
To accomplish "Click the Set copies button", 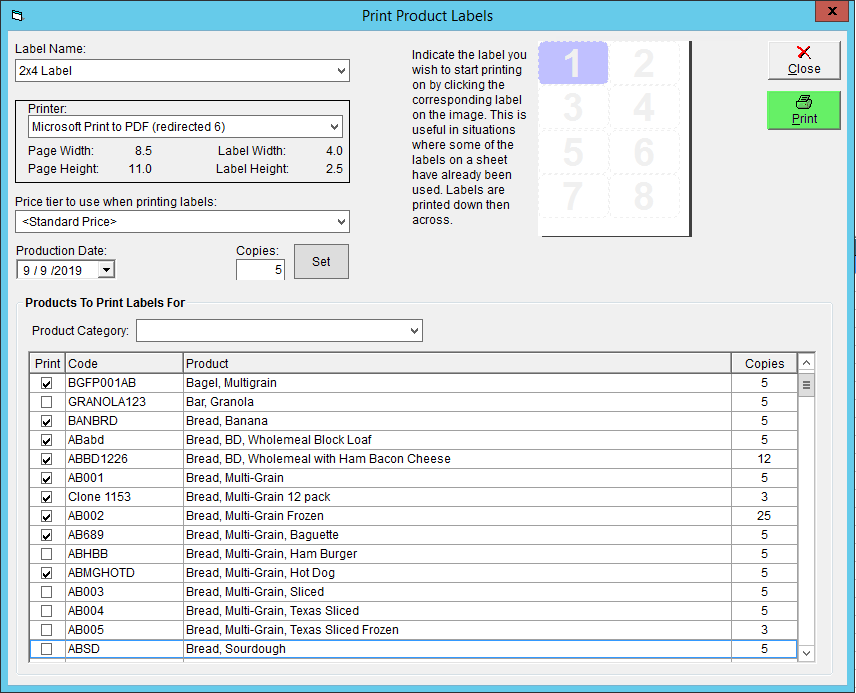I will pos(321,262).
